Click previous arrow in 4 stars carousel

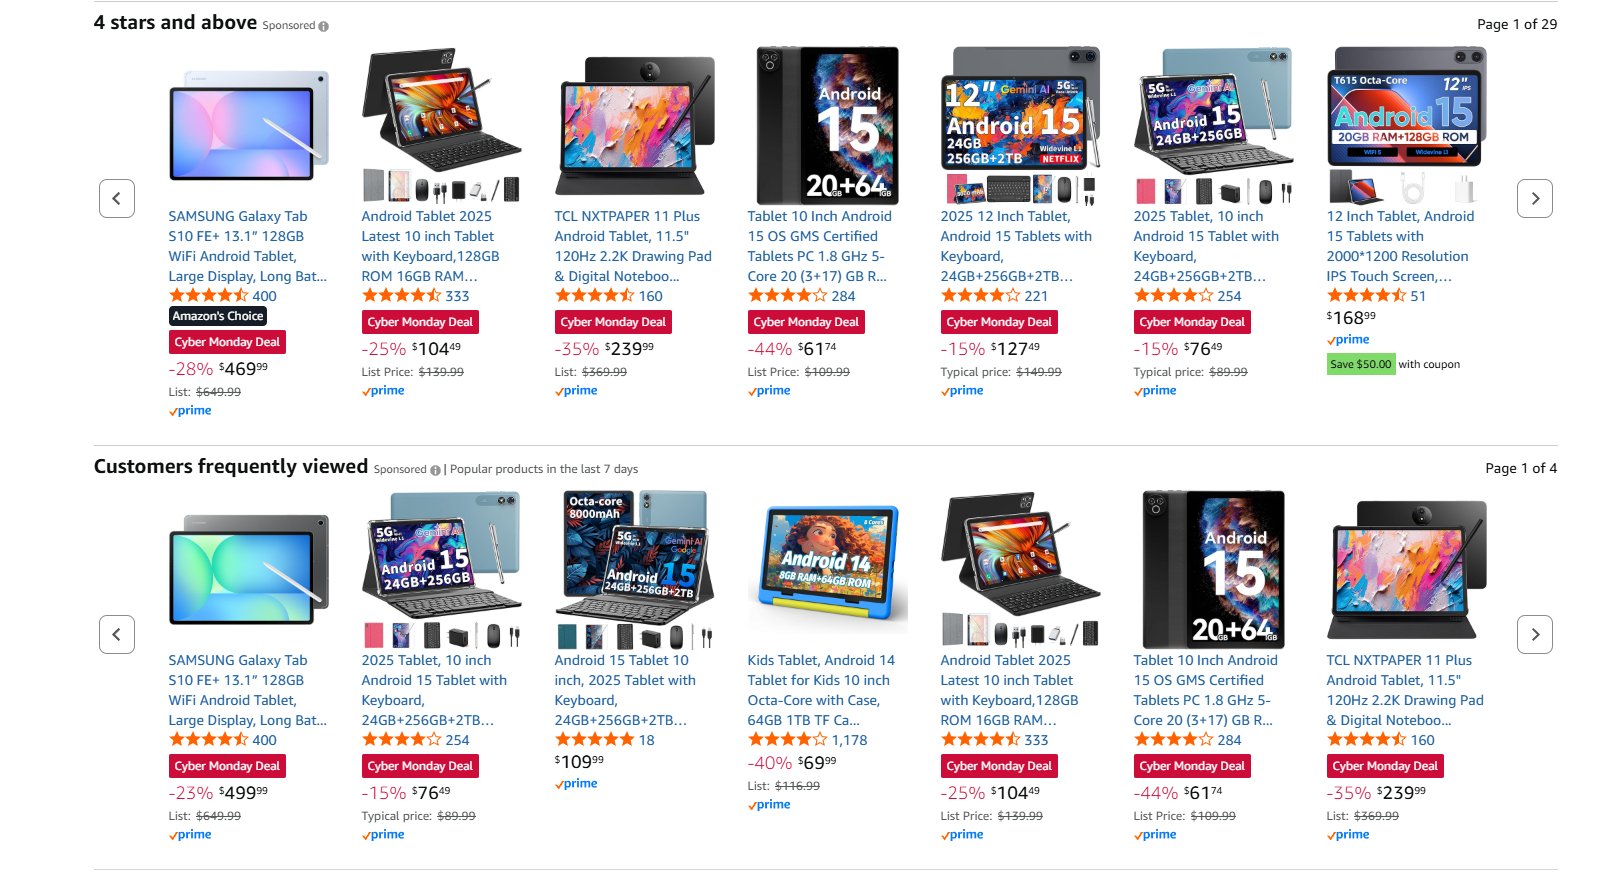[117, 198]
